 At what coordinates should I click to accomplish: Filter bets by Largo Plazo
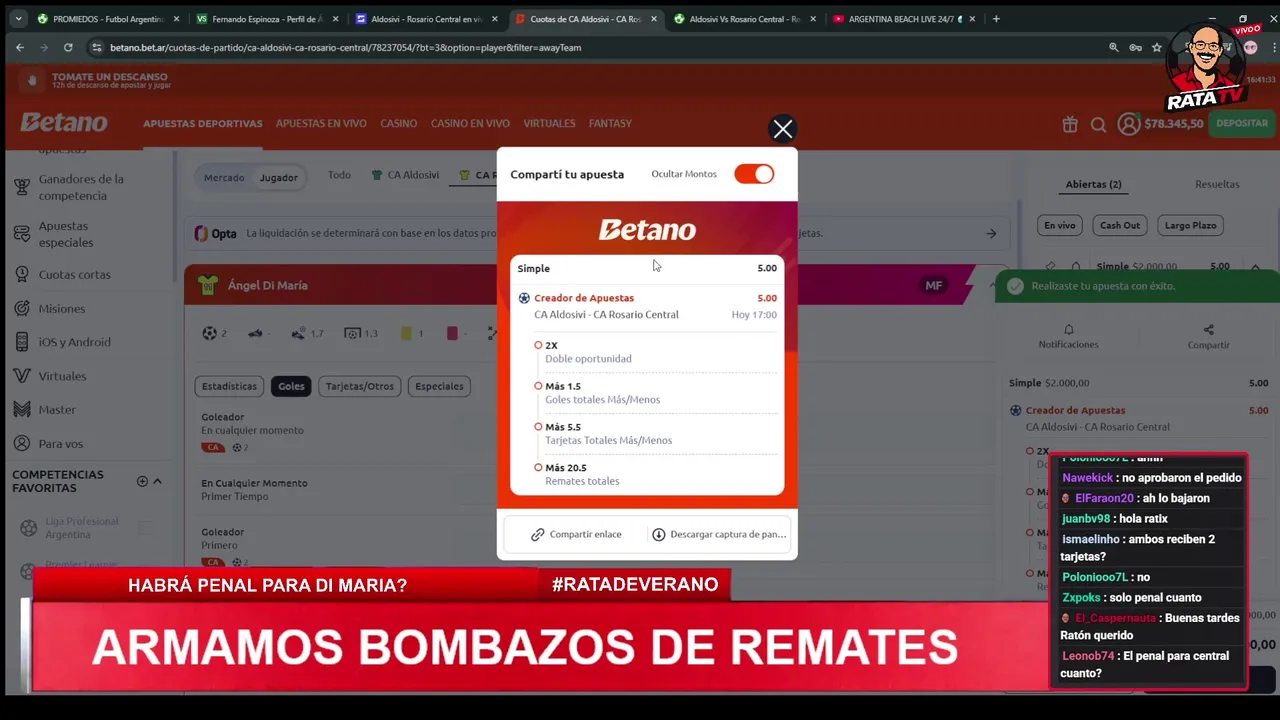point(1190,225)
